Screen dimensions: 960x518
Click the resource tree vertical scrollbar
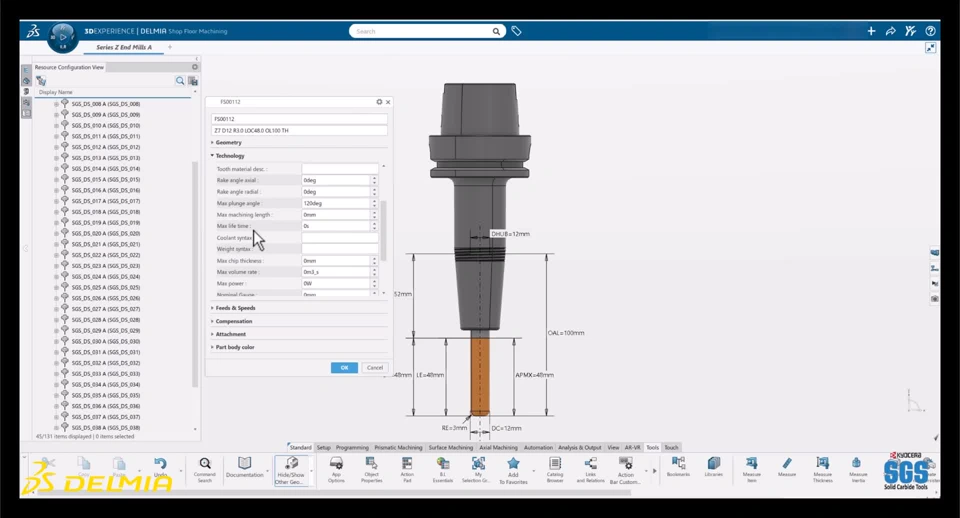pos(195,274)
